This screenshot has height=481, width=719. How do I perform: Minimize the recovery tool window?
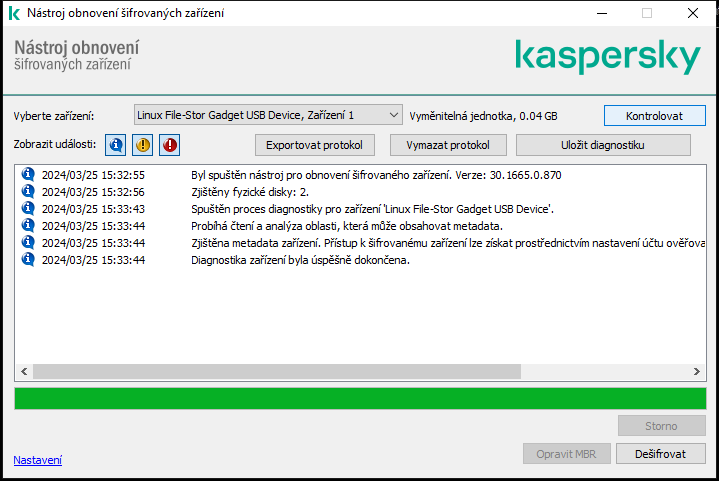[602, 13]
